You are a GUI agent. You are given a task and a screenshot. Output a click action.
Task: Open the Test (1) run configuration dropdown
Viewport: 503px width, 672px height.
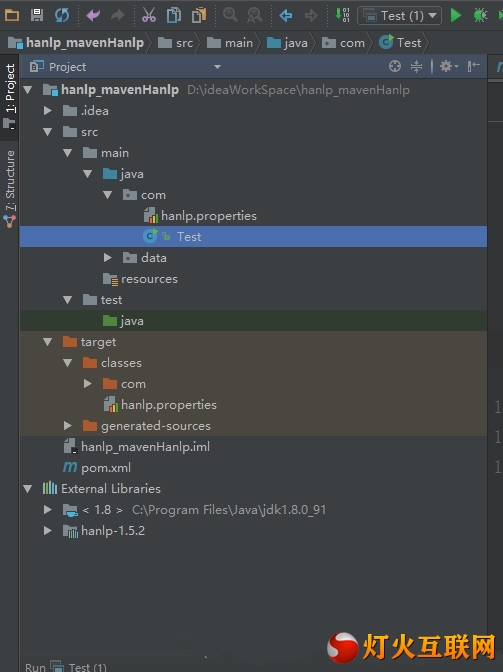[399, 16]
